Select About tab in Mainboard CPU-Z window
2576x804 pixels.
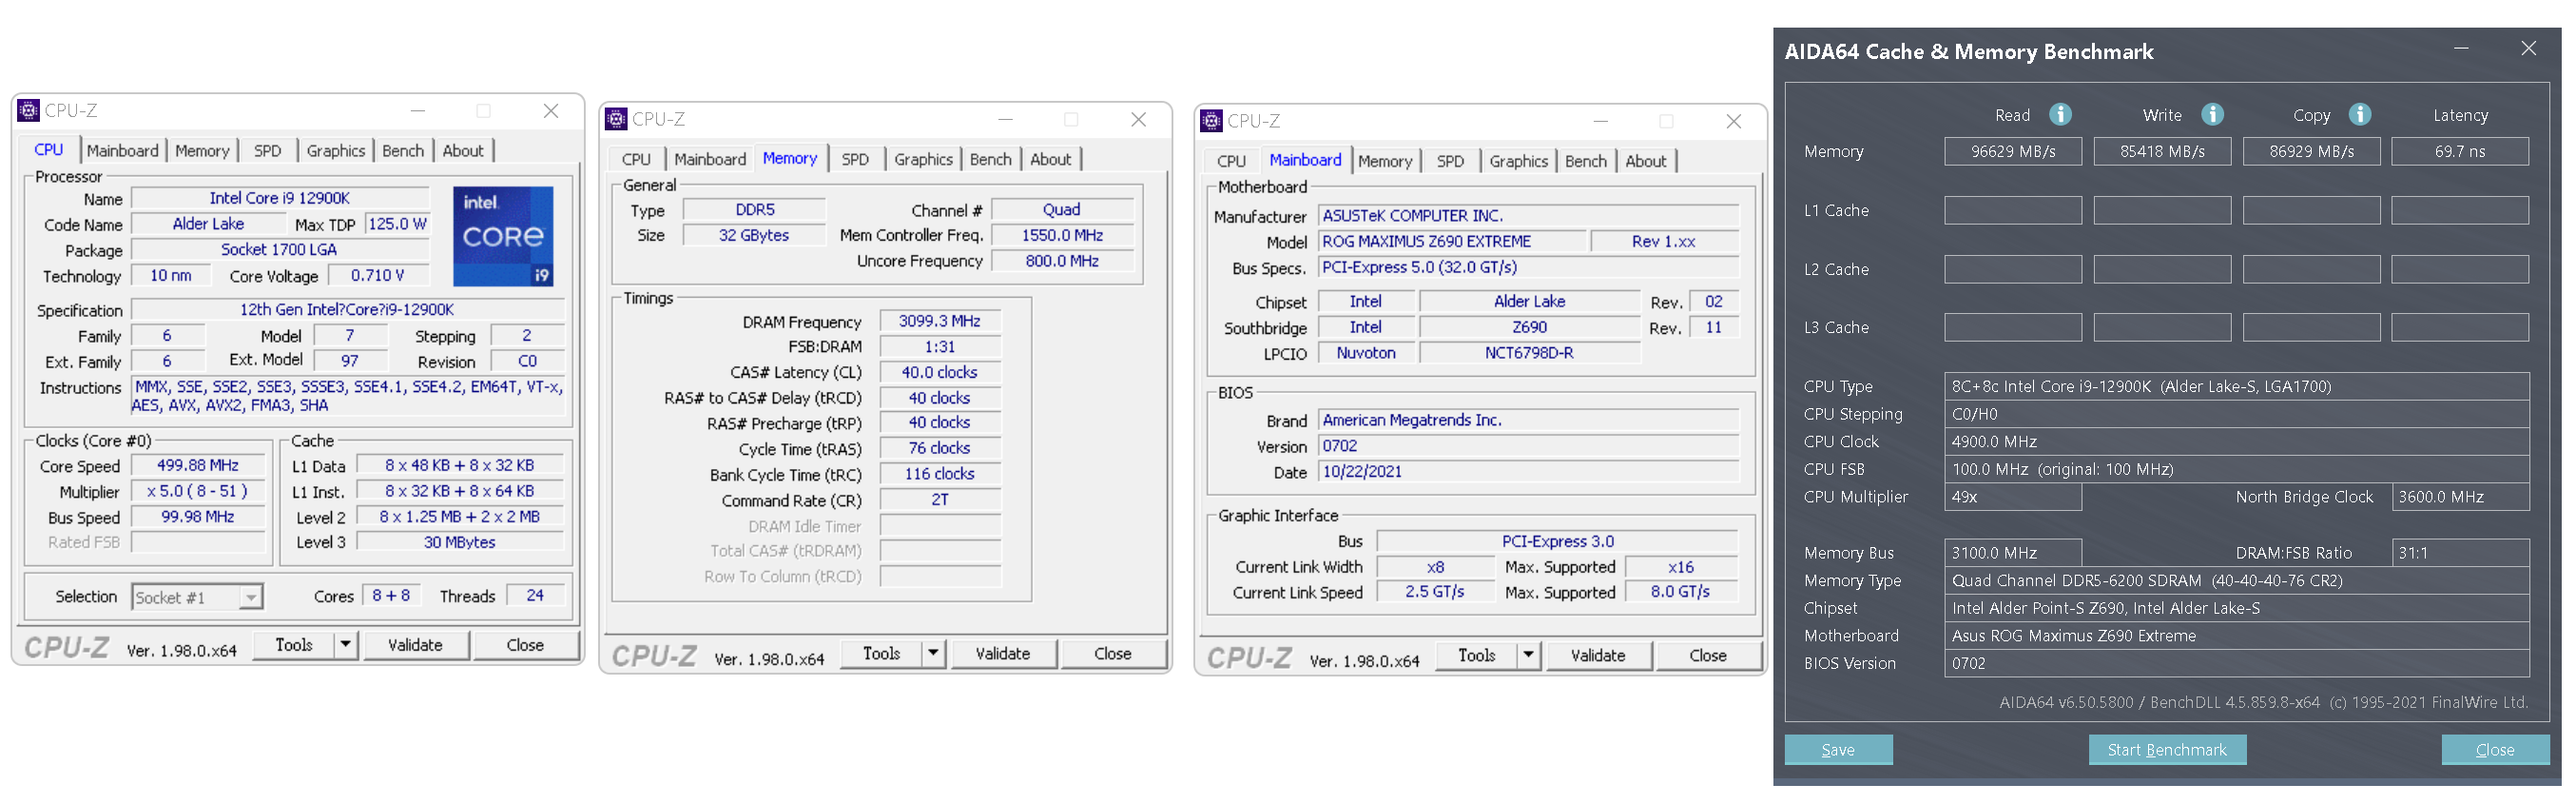[x=1645, y=161]
